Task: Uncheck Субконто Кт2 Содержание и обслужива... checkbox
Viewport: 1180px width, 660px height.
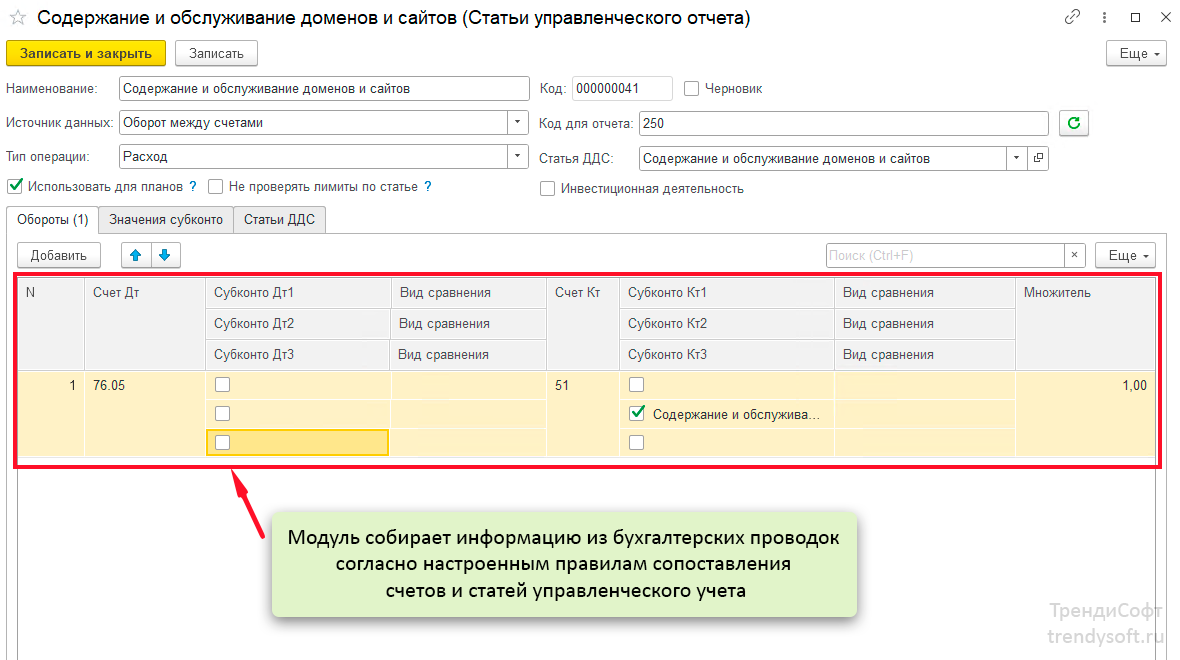Action: tap(637, 413)
